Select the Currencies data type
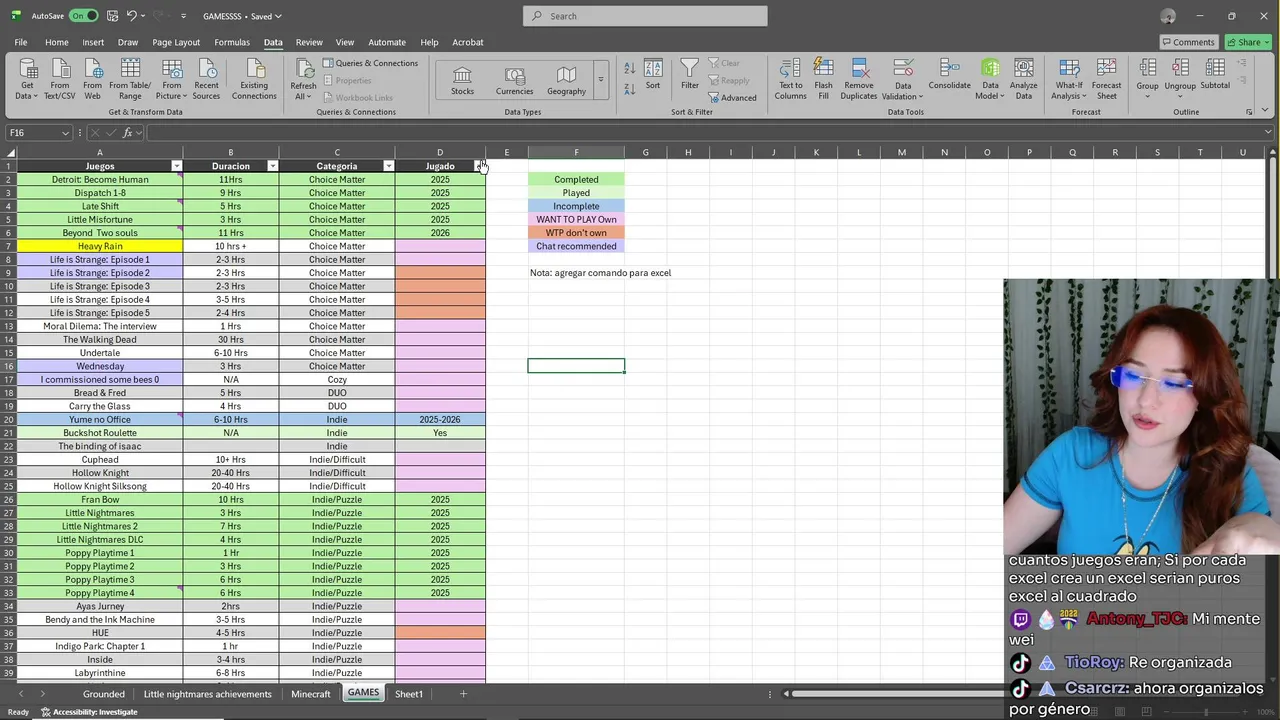 pos(514,81)
